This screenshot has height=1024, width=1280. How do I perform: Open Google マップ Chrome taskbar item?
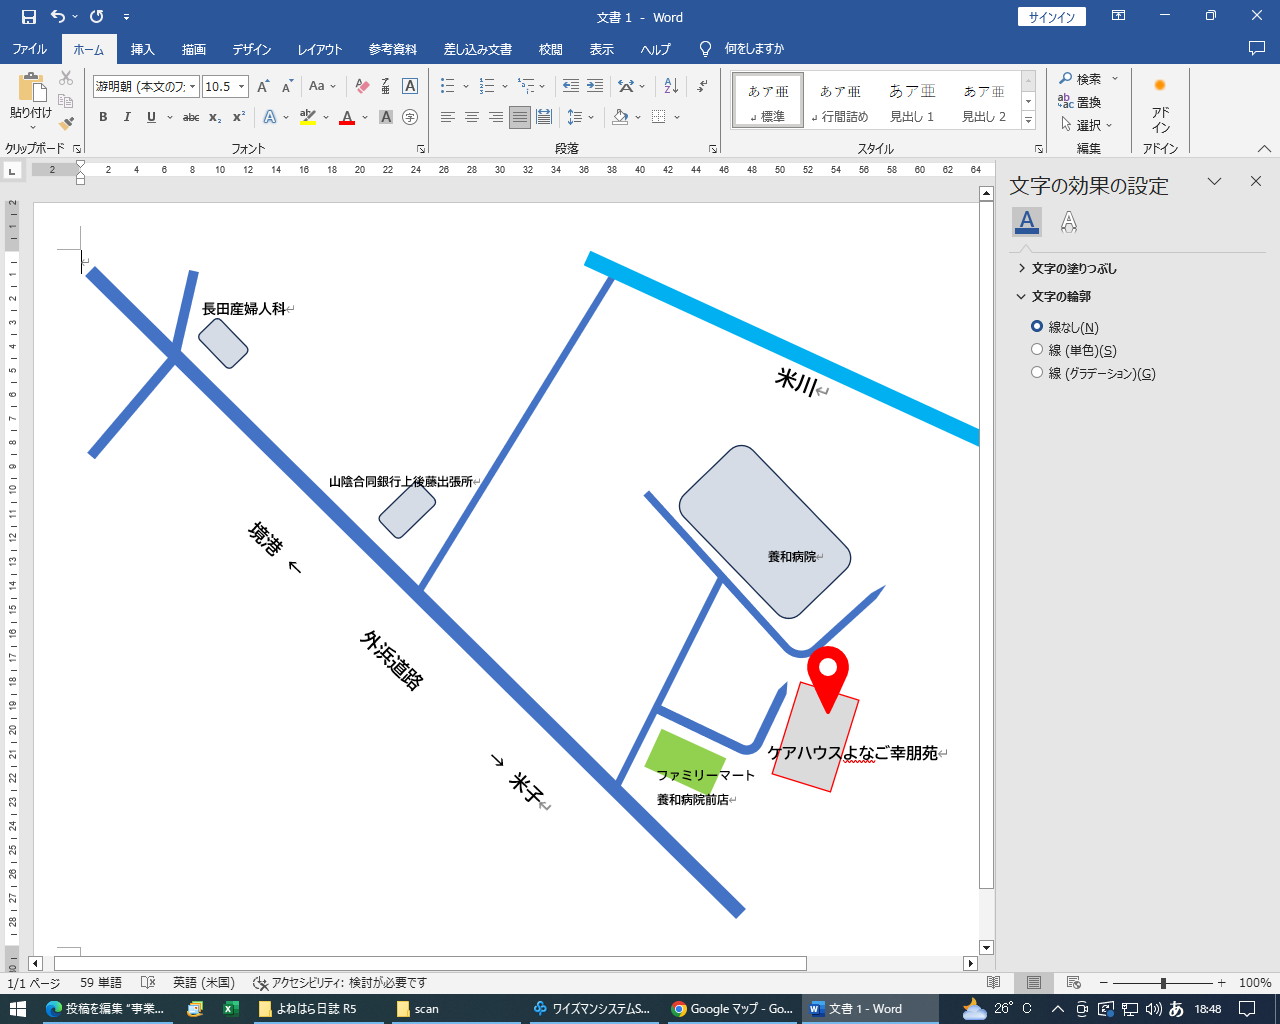pyautogui.click(x=733, y=1009)
